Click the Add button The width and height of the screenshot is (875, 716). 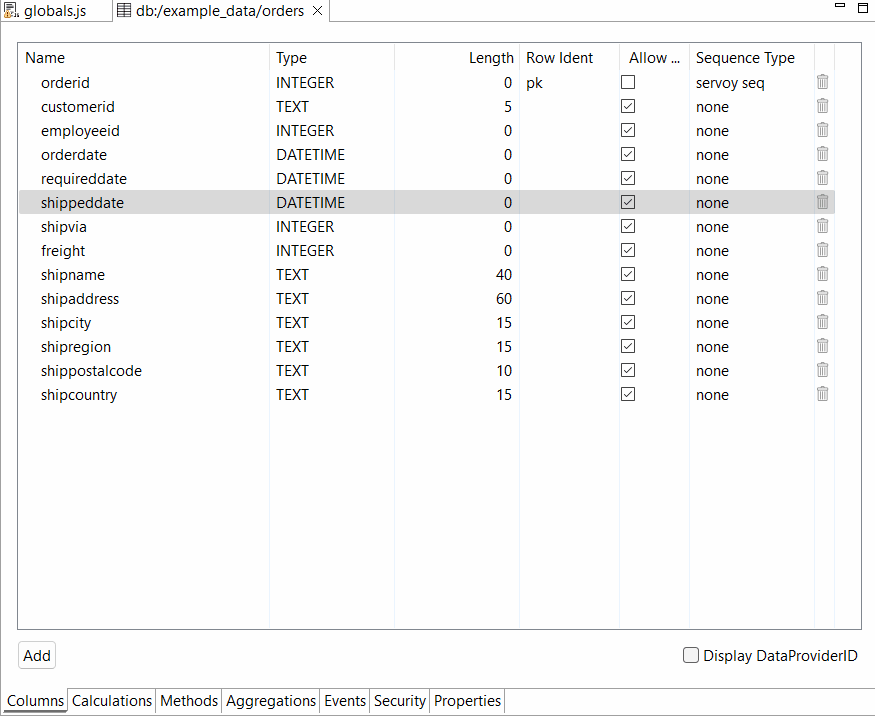pyautogui.click(x=37, y=656)
